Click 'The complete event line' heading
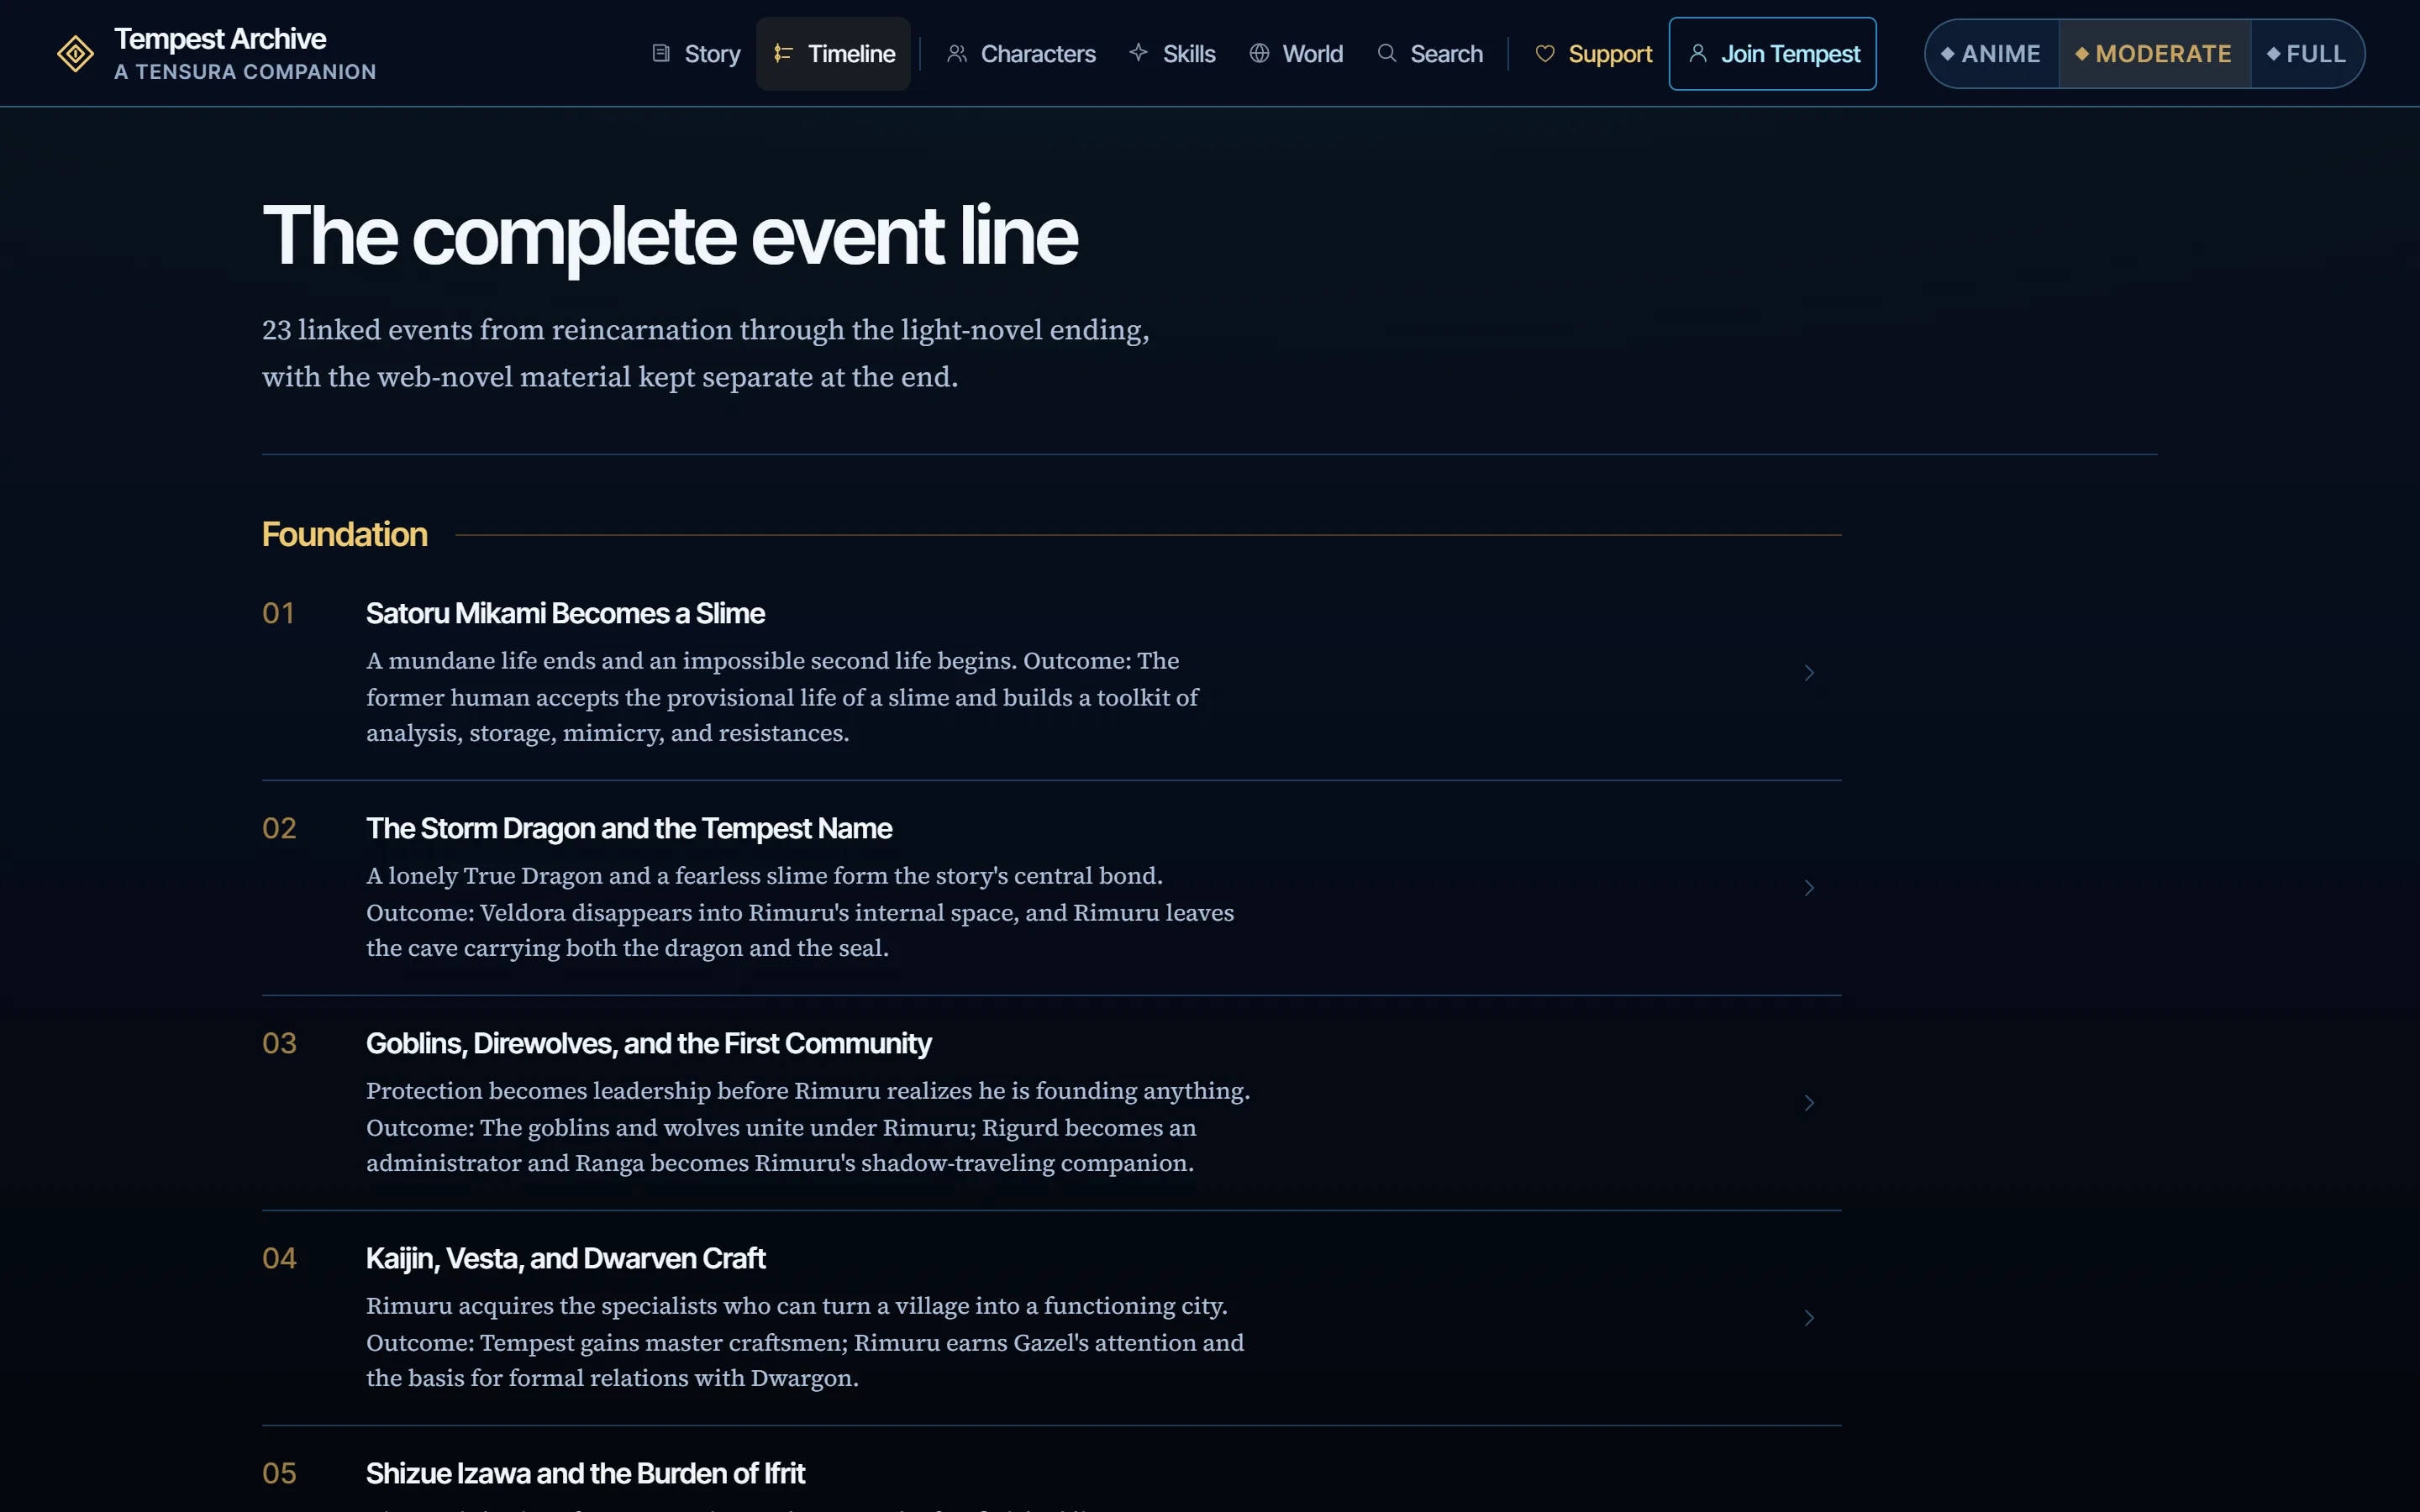 (x=670, y=236)
